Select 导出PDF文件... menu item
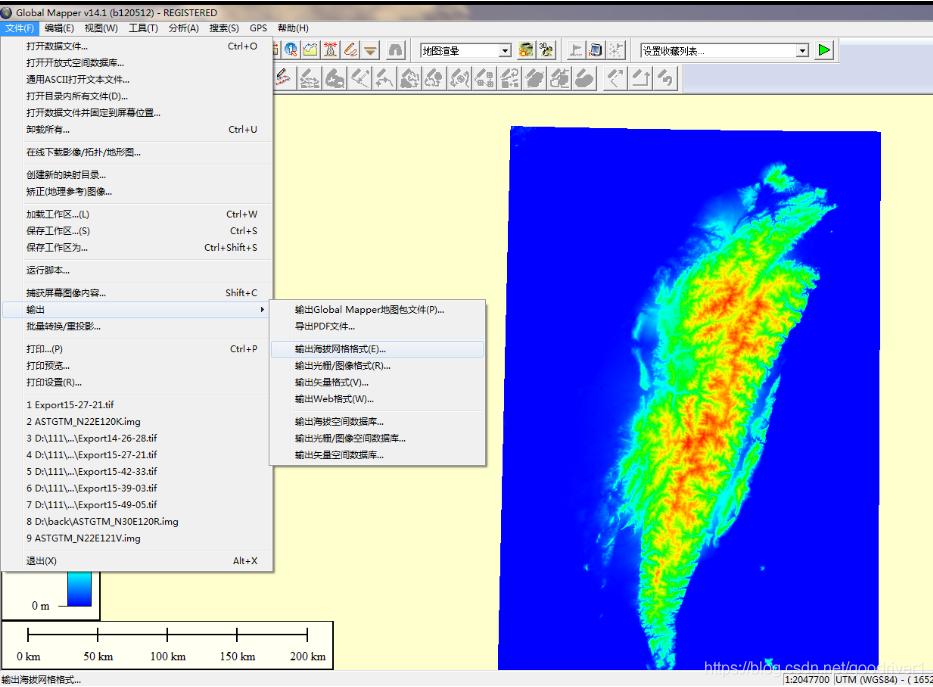 (325, 326)
